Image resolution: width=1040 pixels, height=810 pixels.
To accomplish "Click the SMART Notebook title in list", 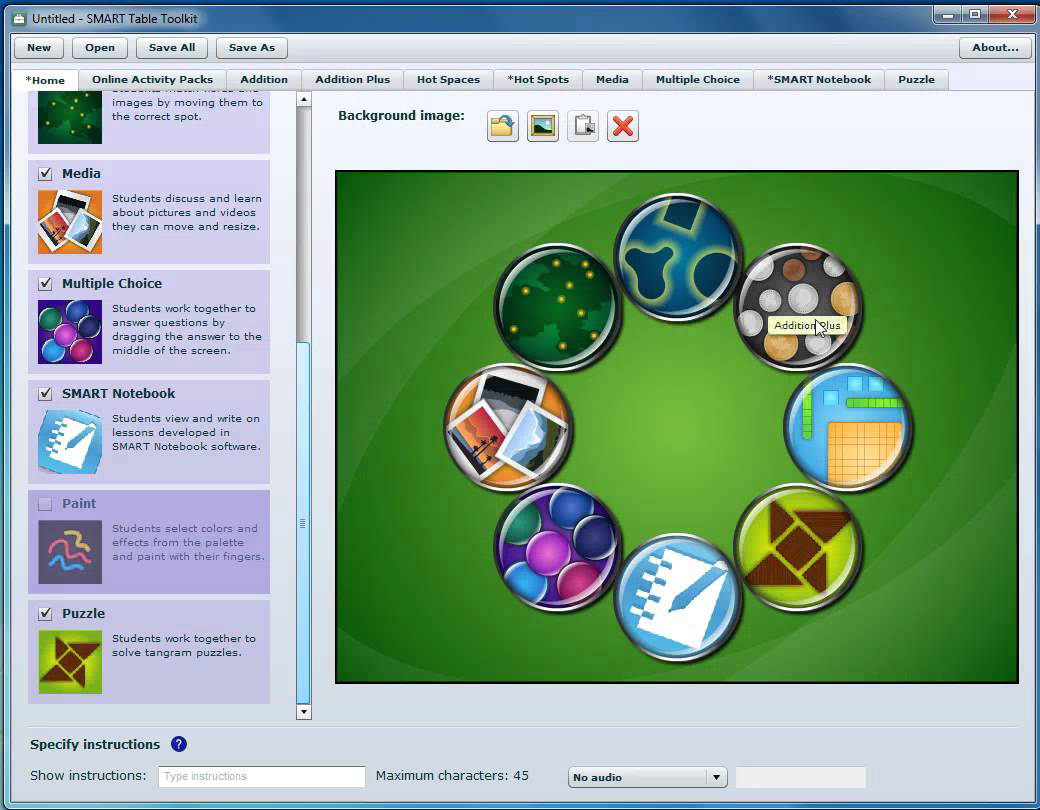I will (119, 393).
